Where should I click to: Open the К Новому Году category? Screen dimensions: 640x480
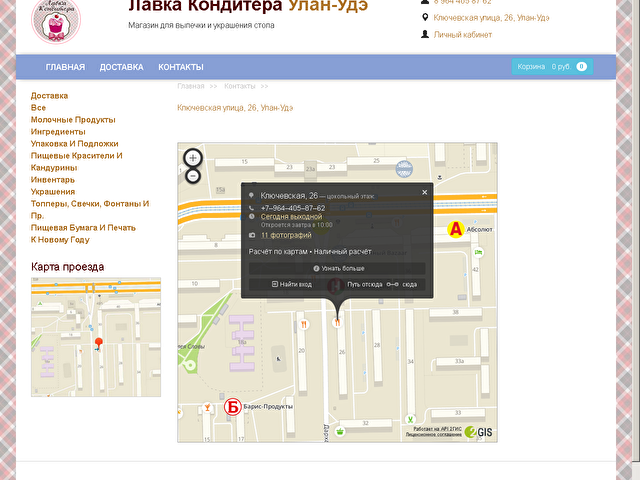click(x=60, y=240)
